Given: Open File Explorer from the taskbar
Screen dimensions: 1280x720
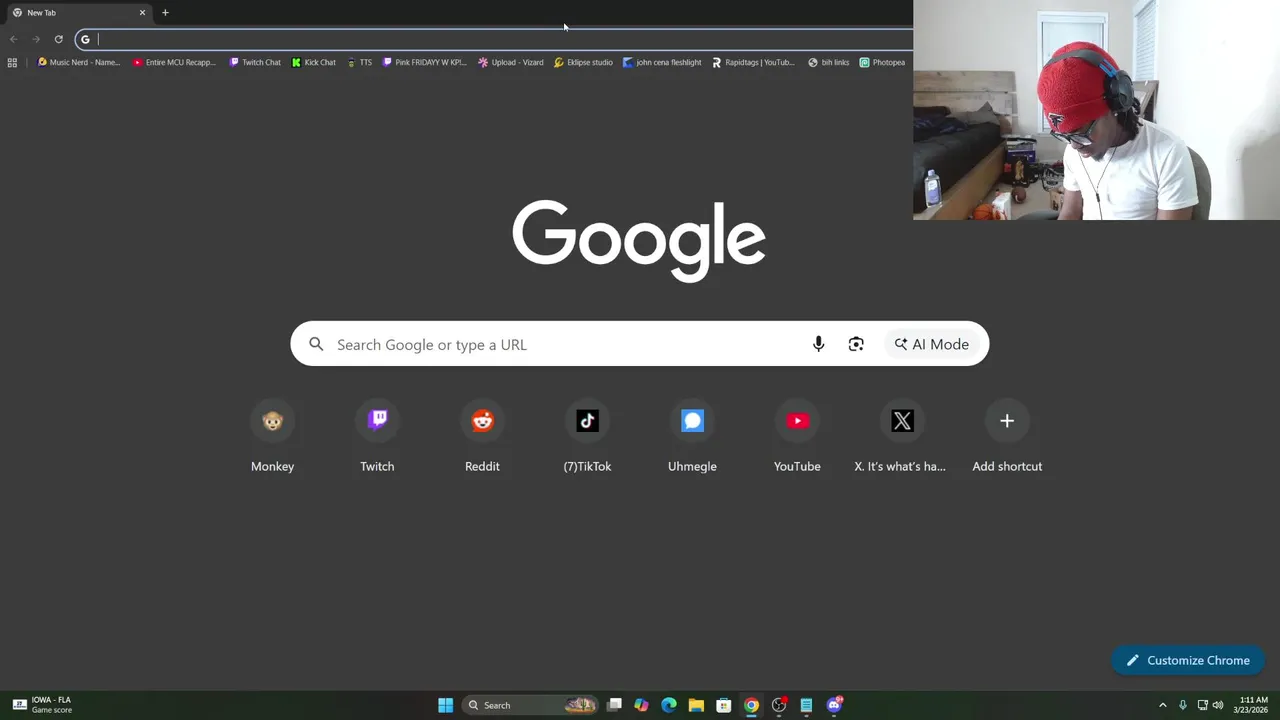Looking at the screenshot, I should click(x=696, y=705).
